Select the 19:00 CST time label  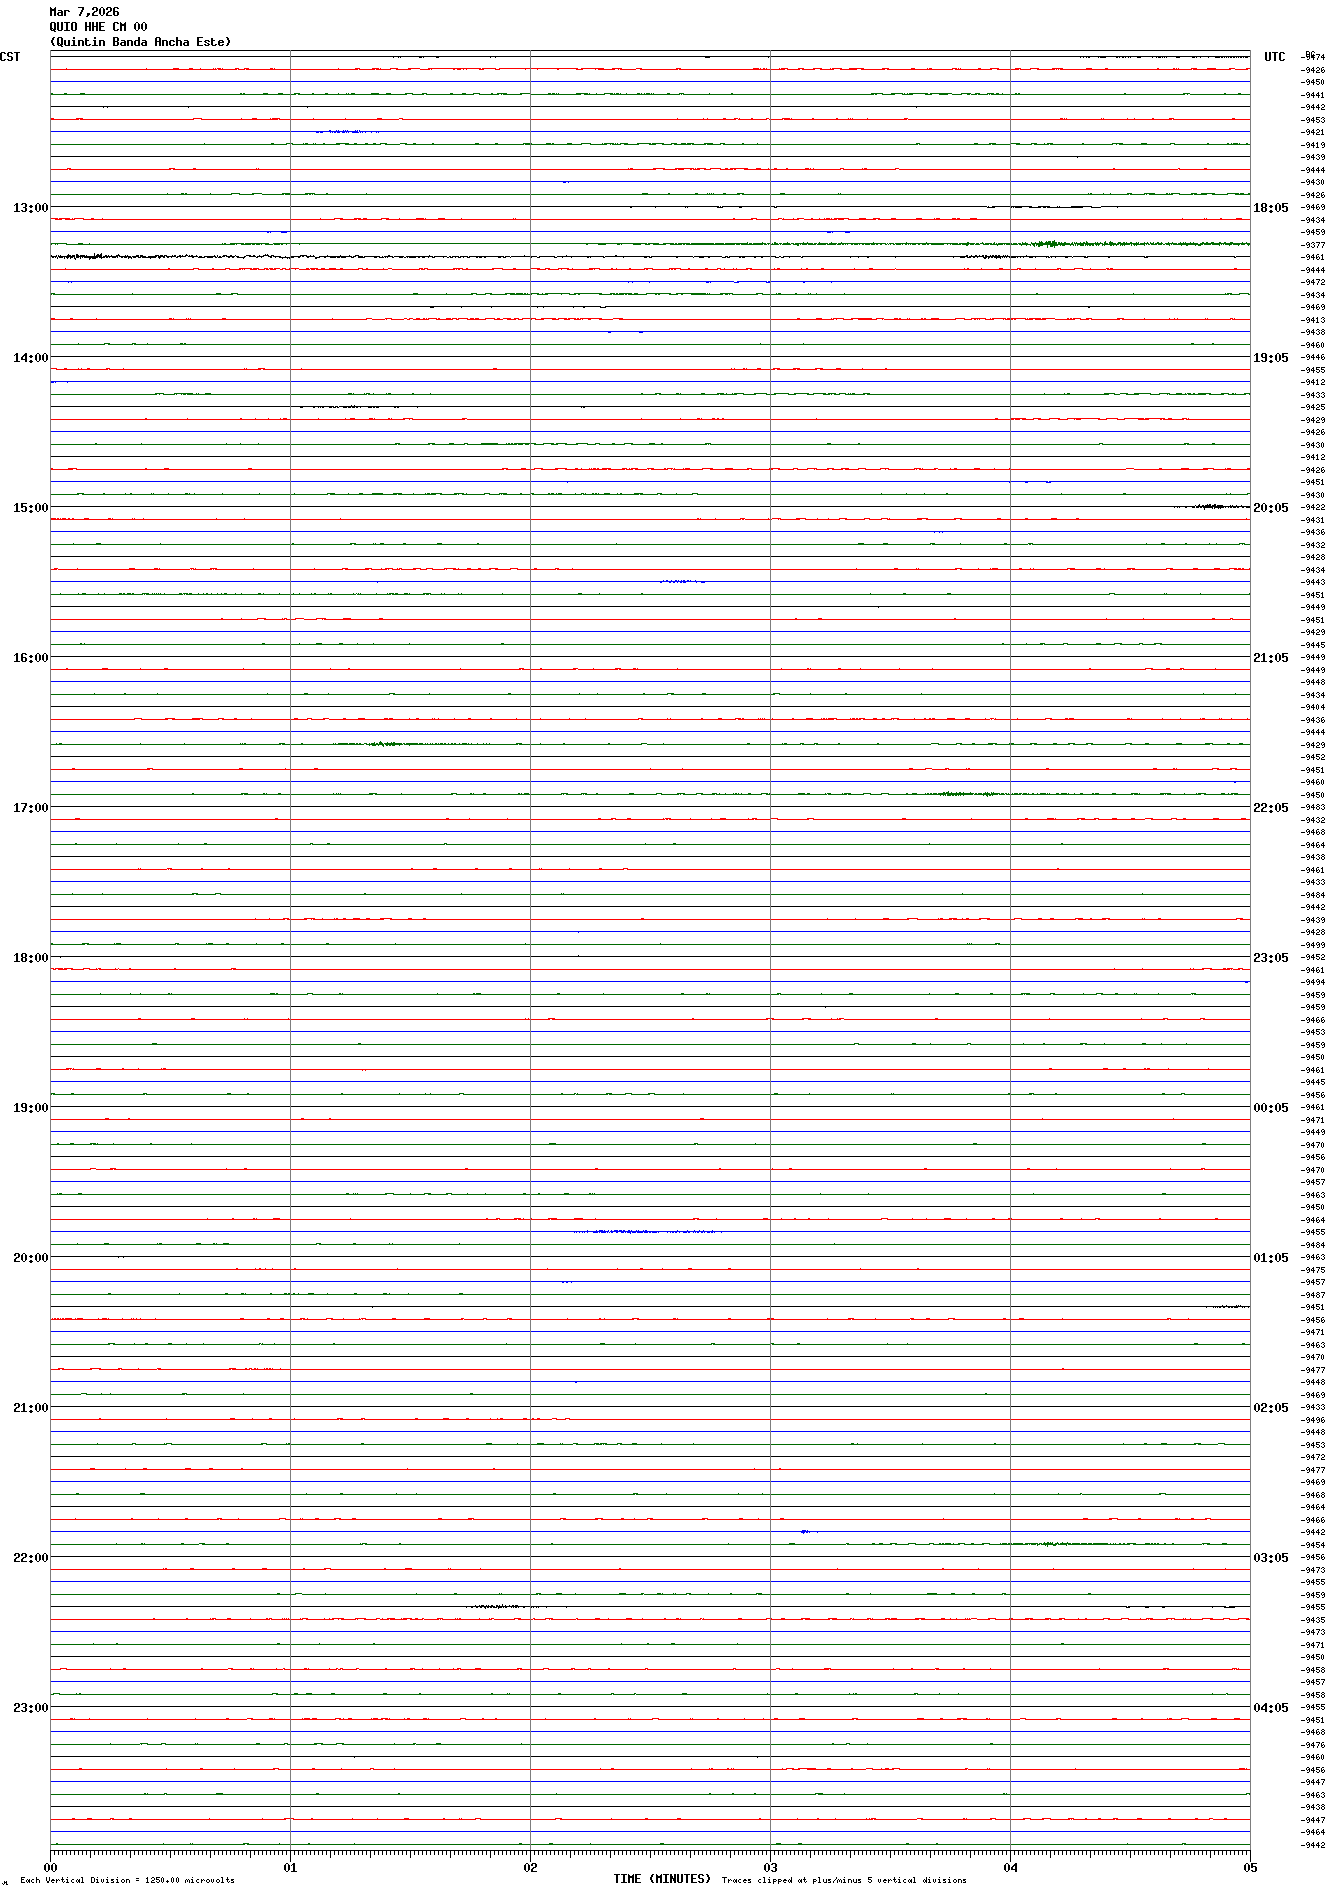click(30, 1108)
